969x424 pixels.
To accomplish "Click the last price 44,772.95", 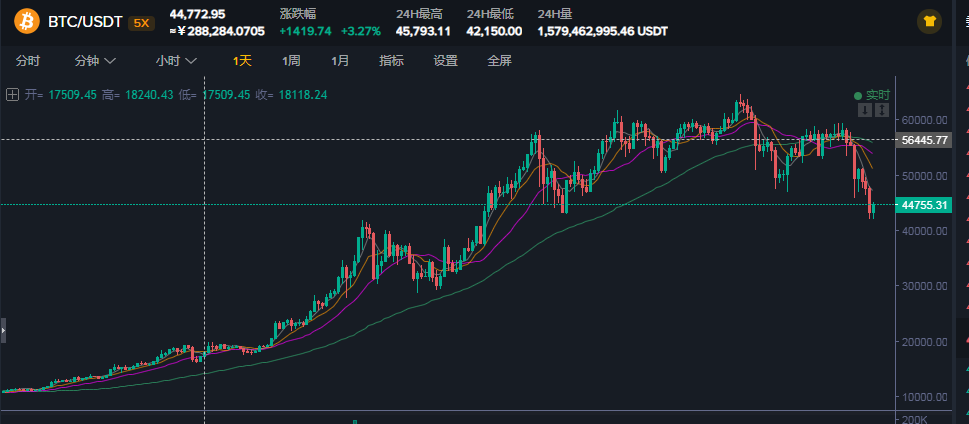I will (x=198, y=14).
